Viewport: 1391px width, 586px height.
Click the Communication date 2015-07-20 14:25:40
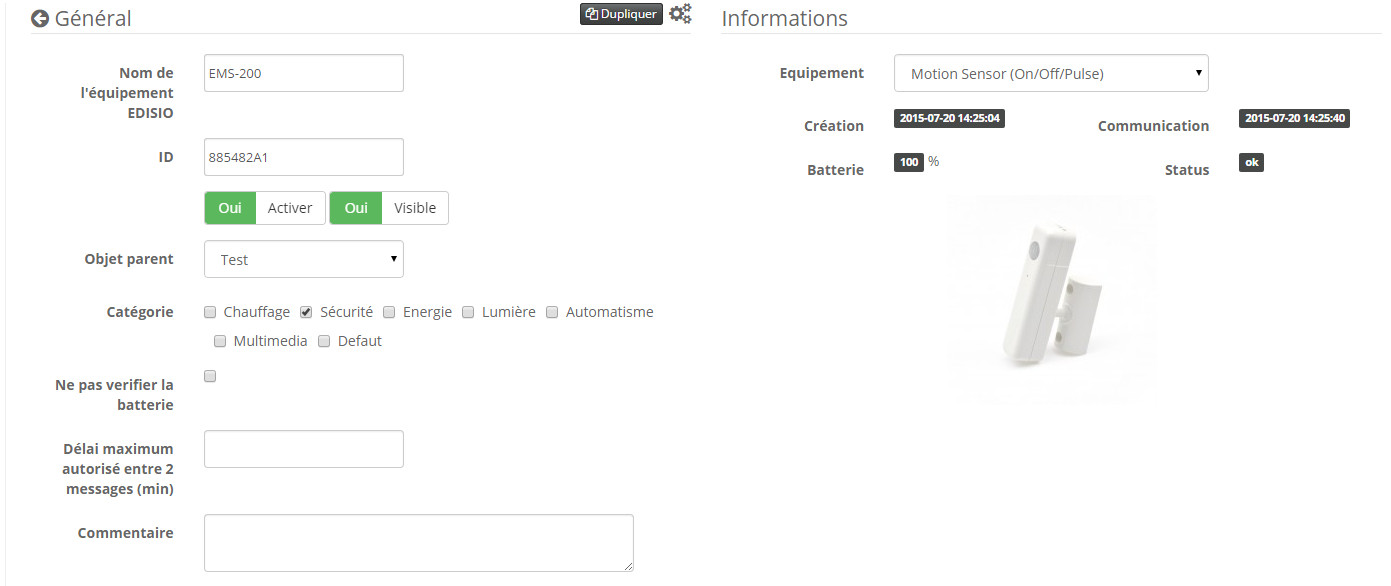point(1295,118)
